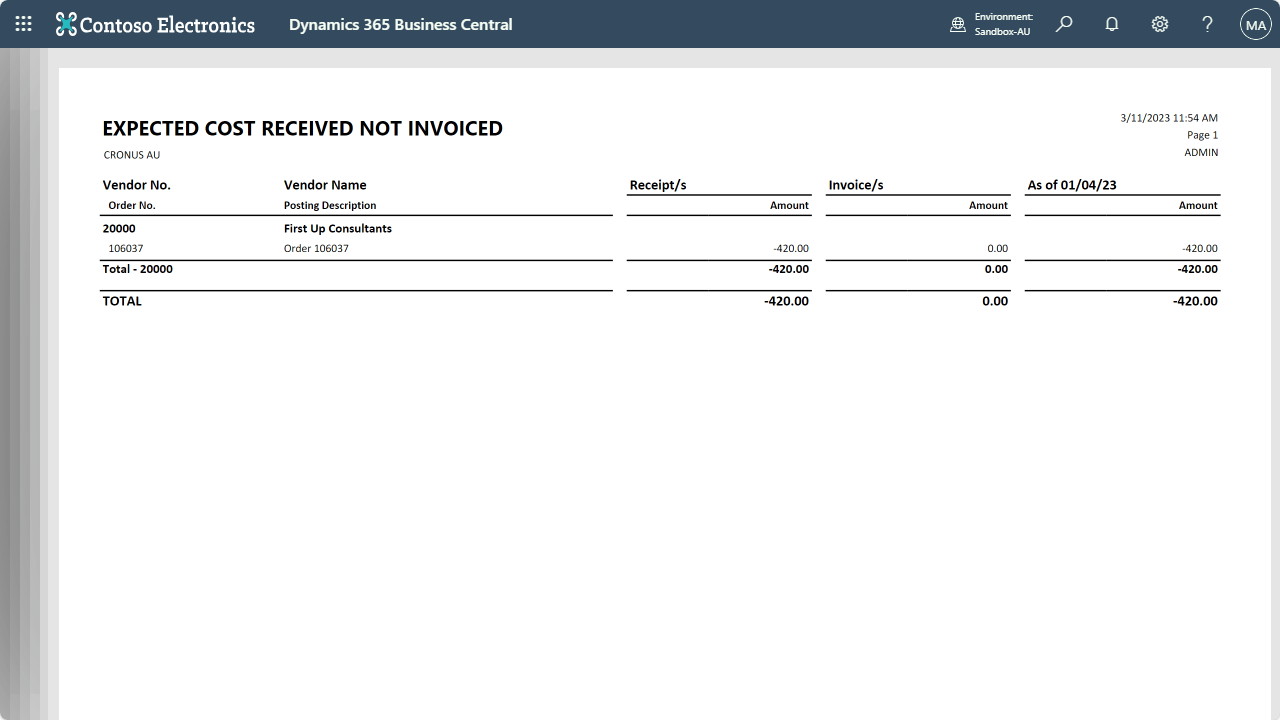Image resolution: width=1280 pixels, height=720 pixels.
Task: Select posting description Order 106037
Action: (316, 248)
